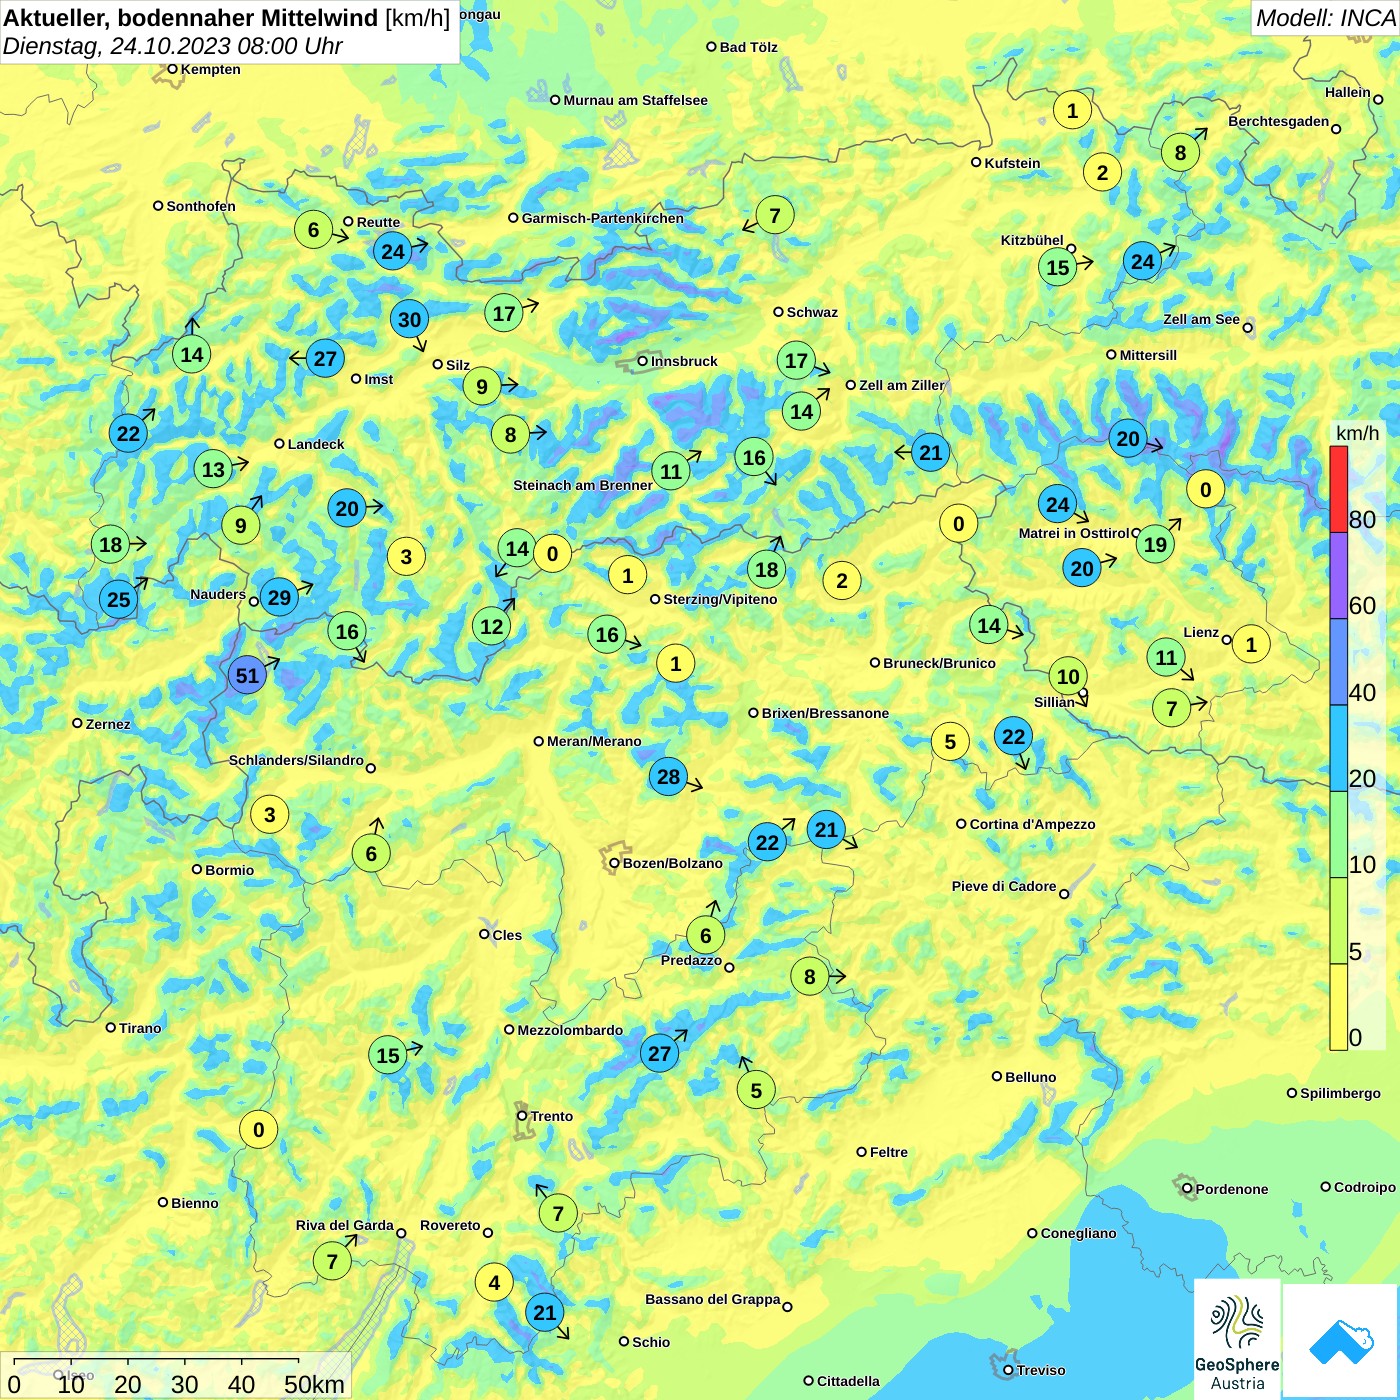Select the Pordenone city label
Viewport: 1400px width, 1400px height.
(x=1232, y=1189)
